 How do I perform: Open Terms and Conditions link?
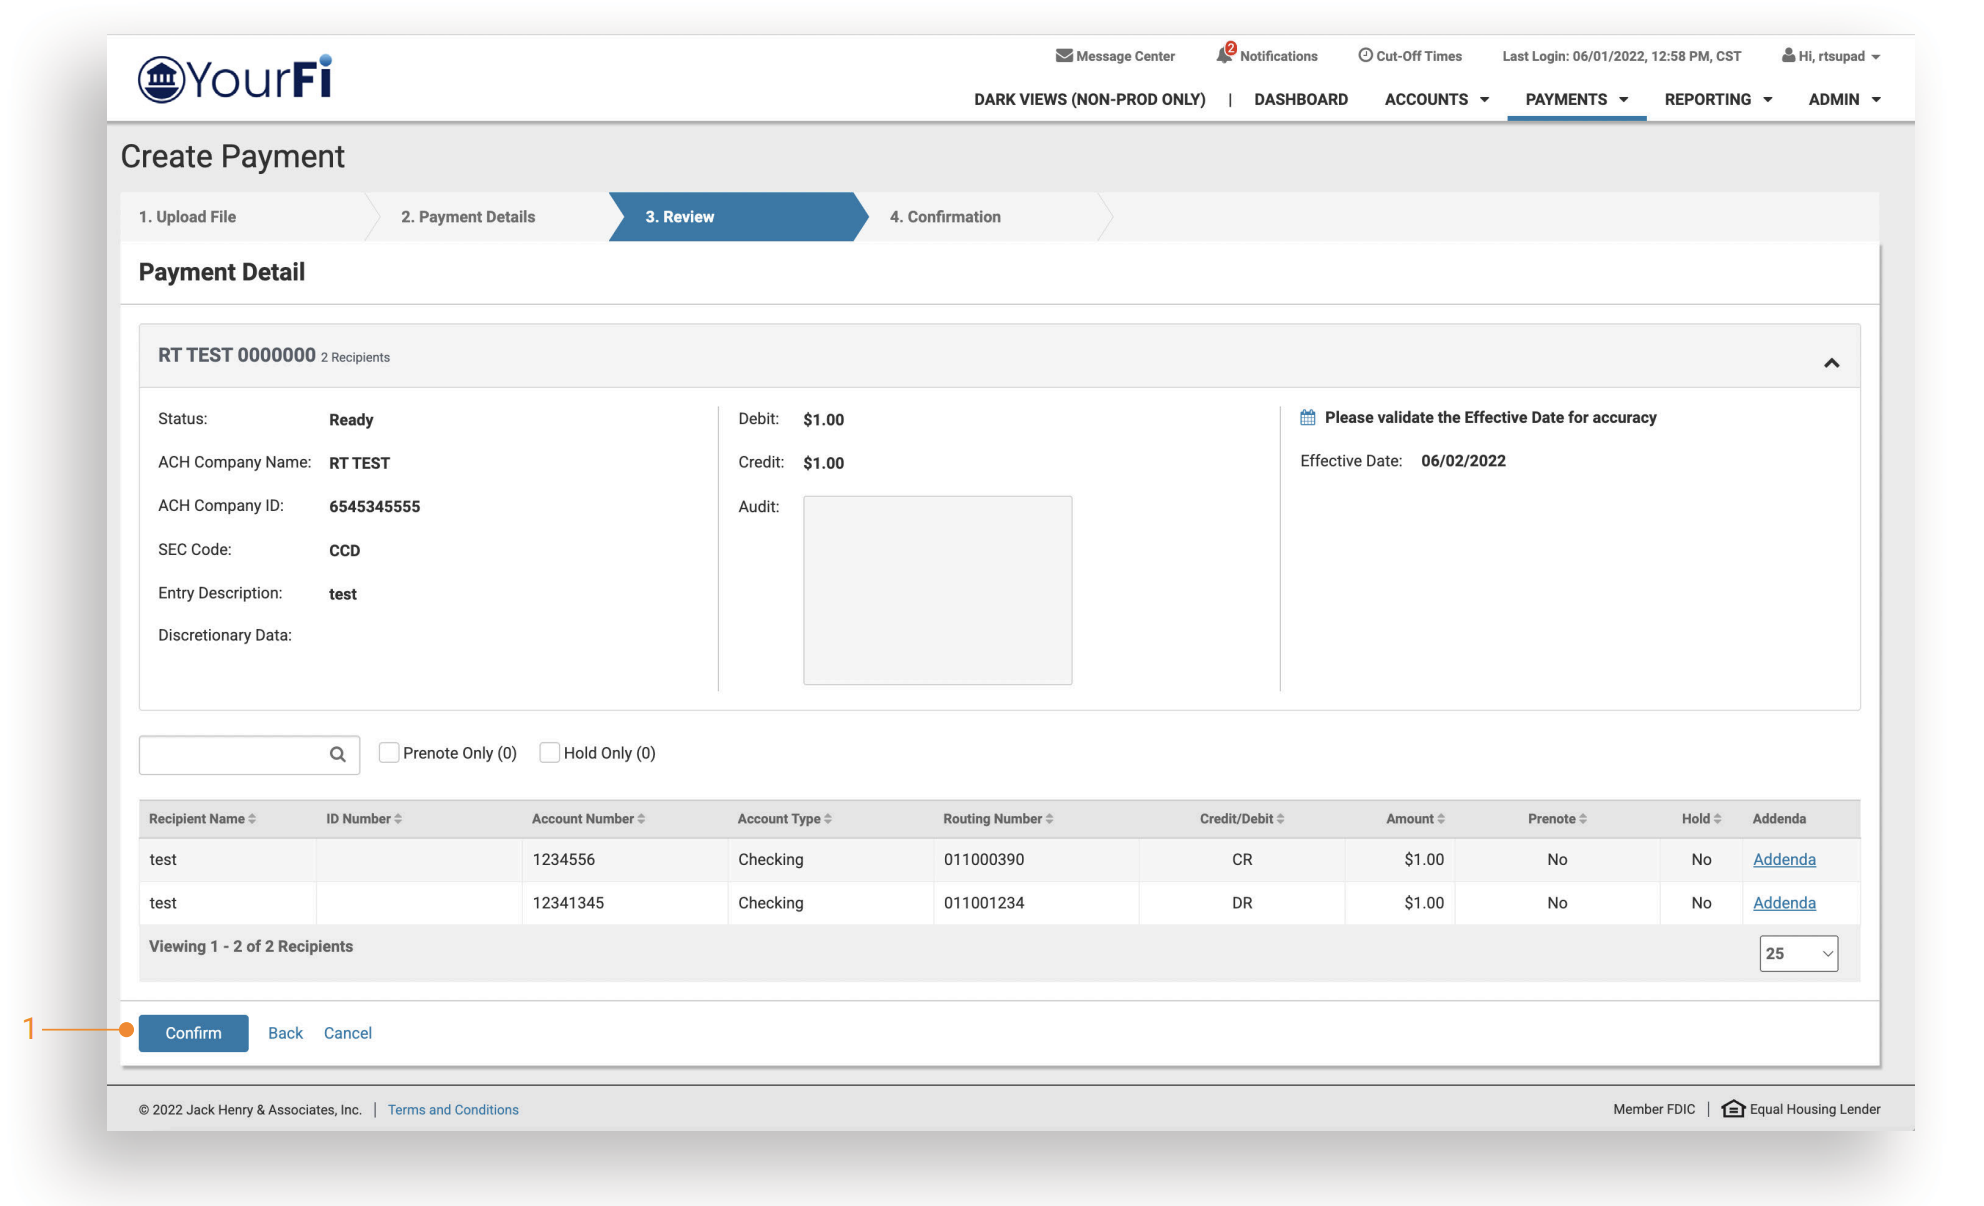click(453, 1110)
